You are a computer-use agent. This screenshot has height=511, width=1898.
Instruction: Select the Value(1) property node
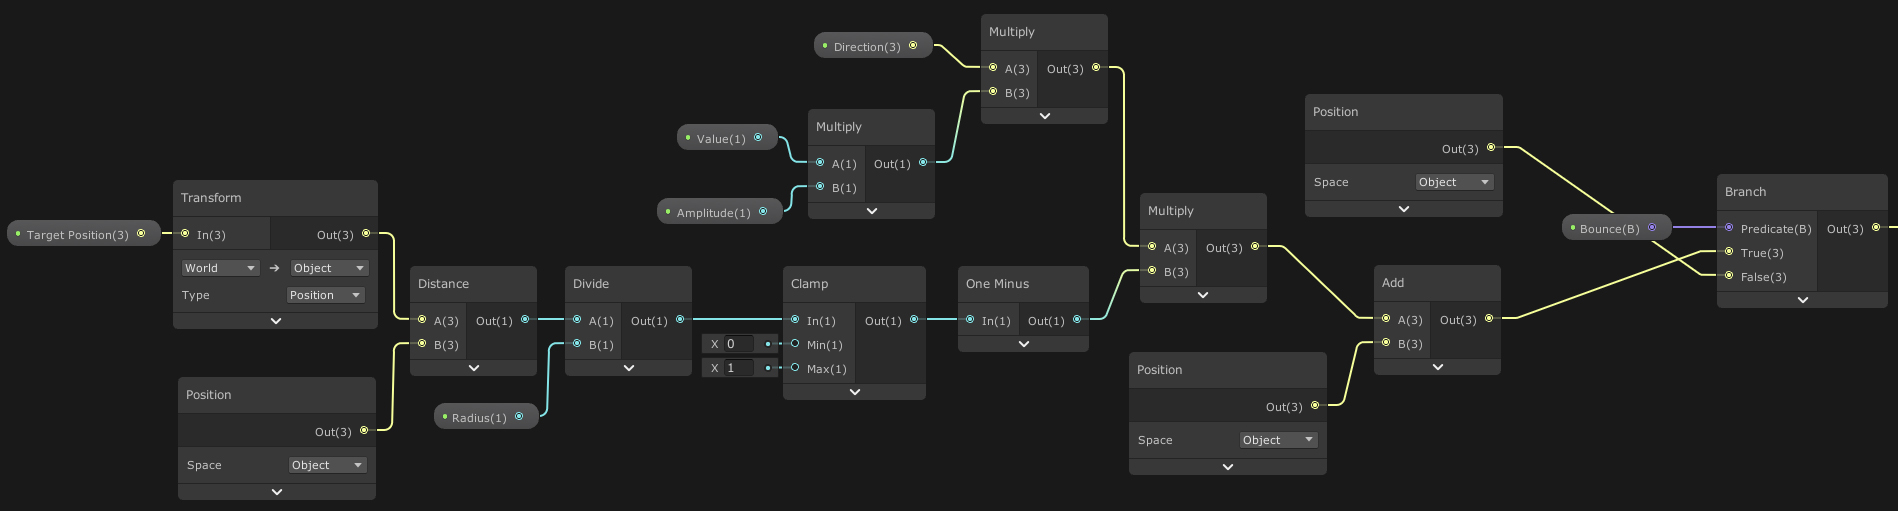pos(727,138)
